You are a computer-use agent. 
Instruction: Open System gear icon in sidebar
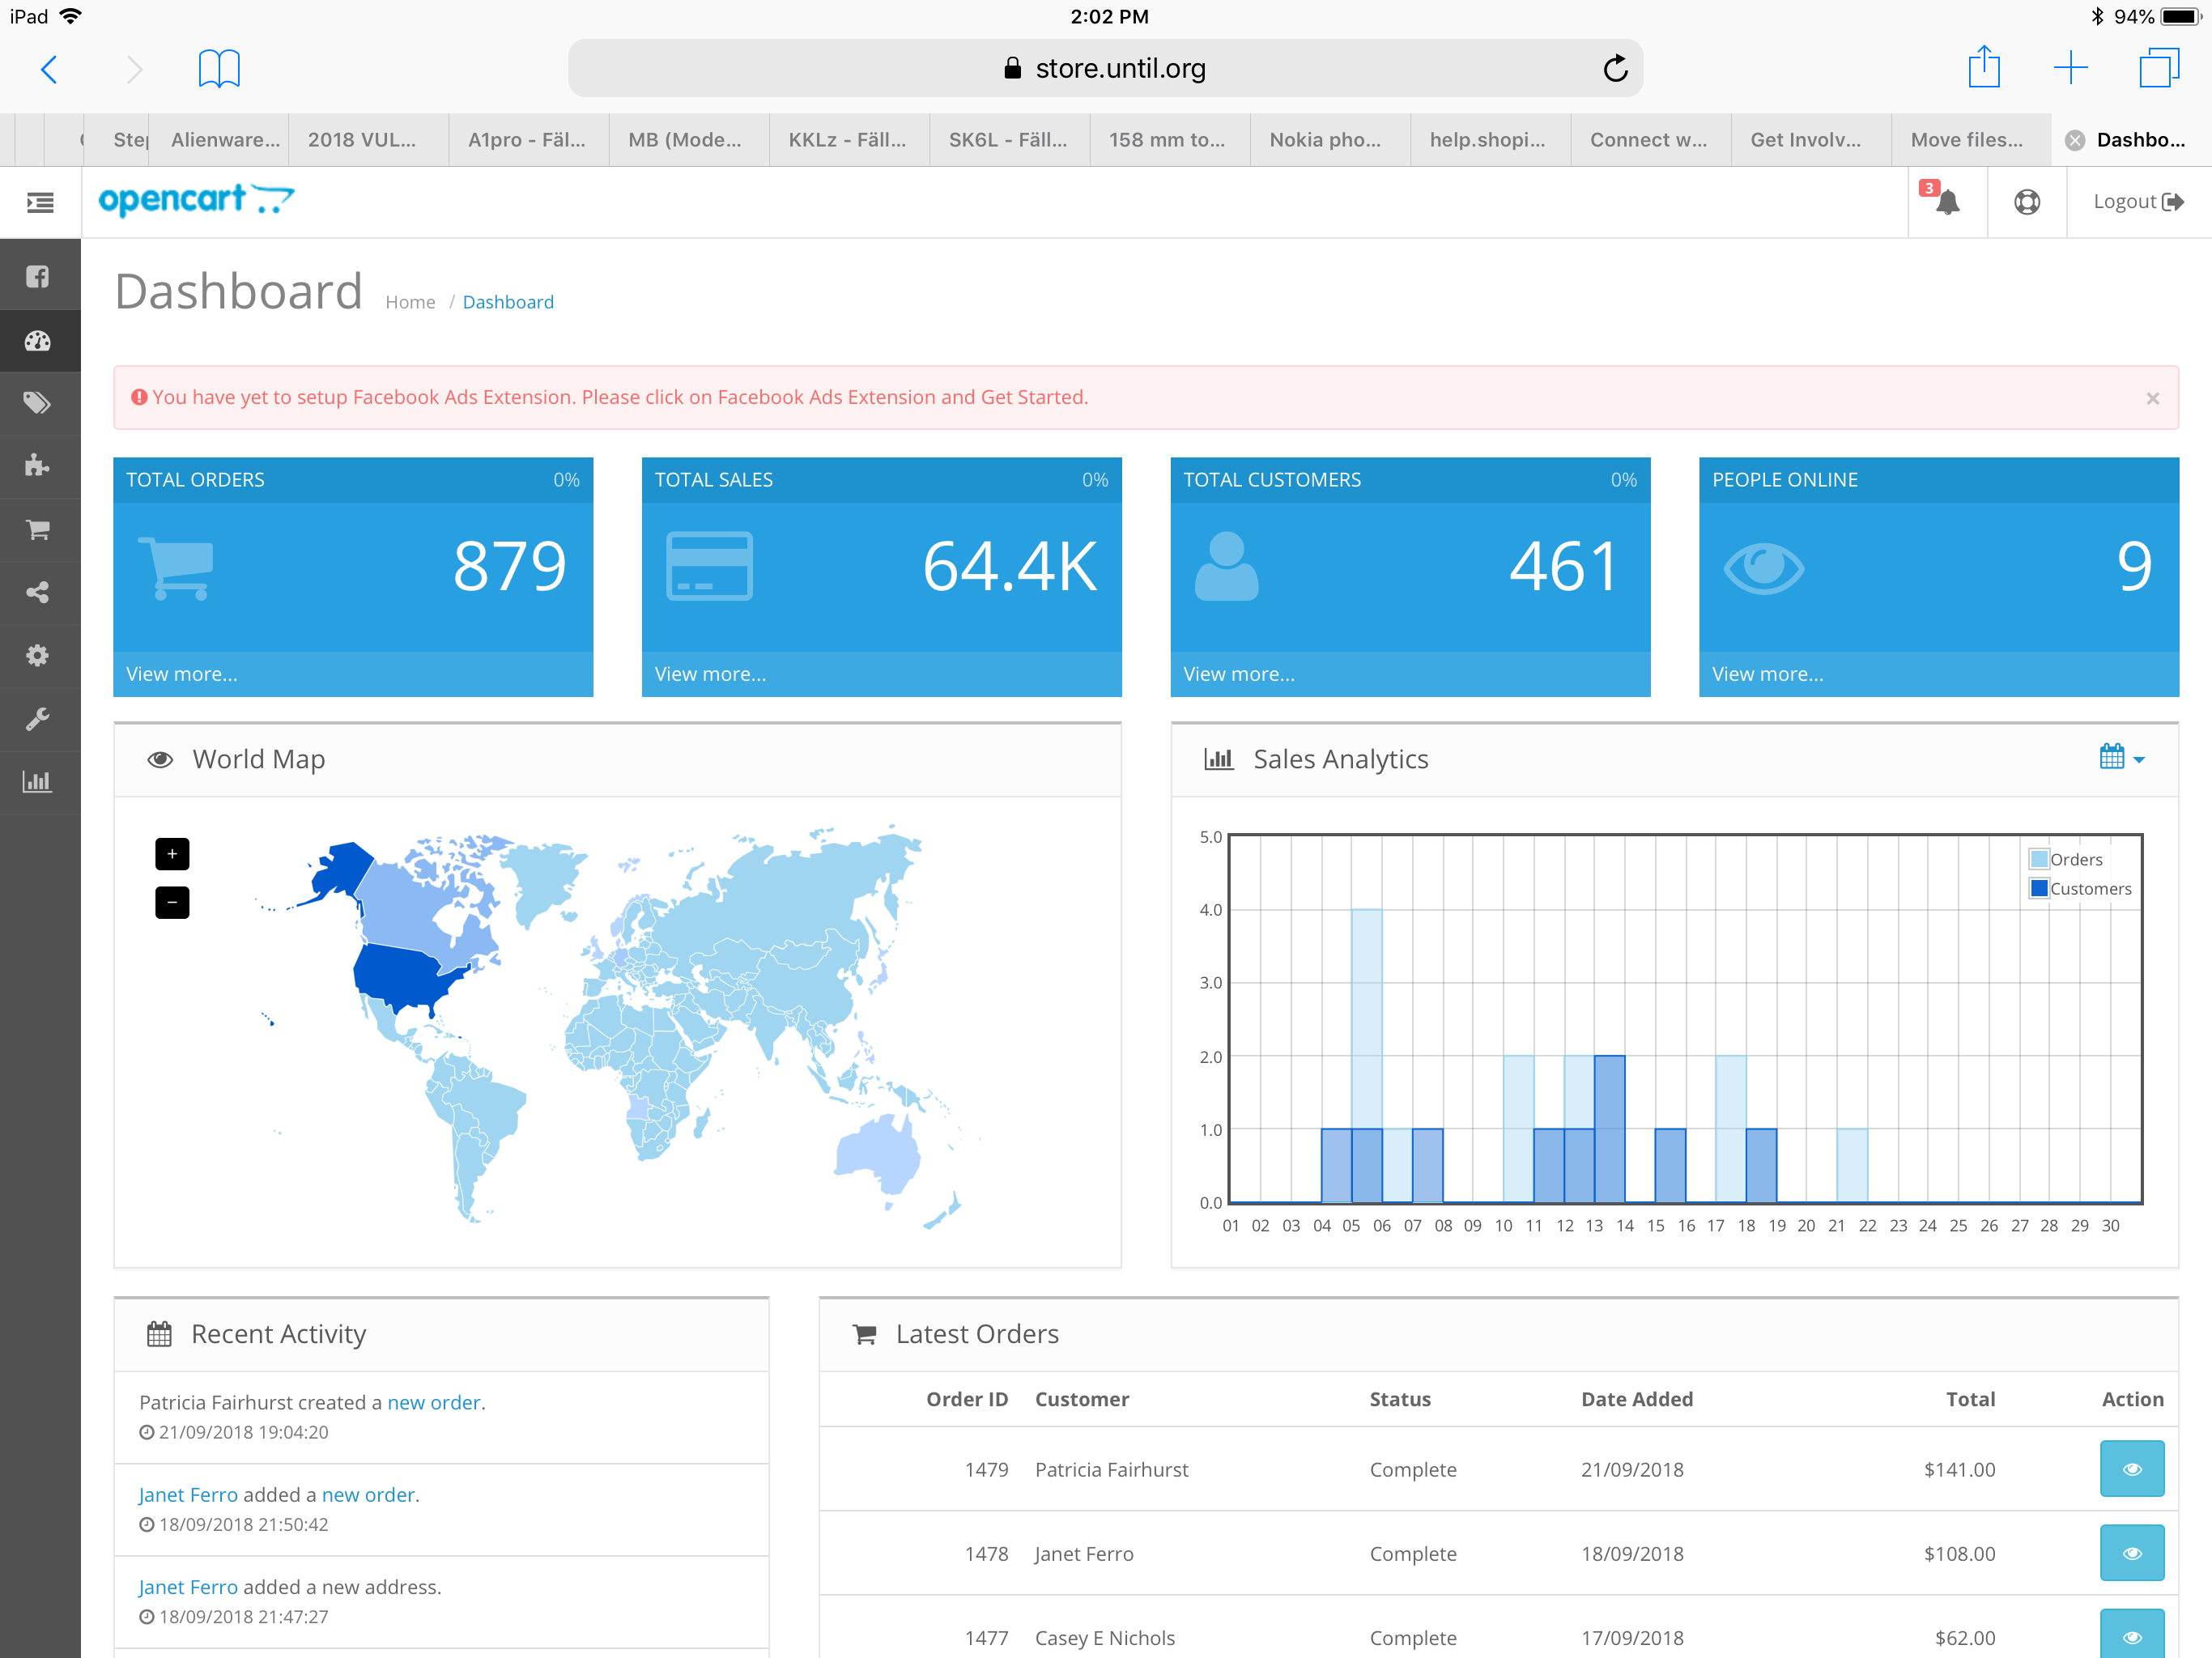pyautogui.click(x=38, y=655)
